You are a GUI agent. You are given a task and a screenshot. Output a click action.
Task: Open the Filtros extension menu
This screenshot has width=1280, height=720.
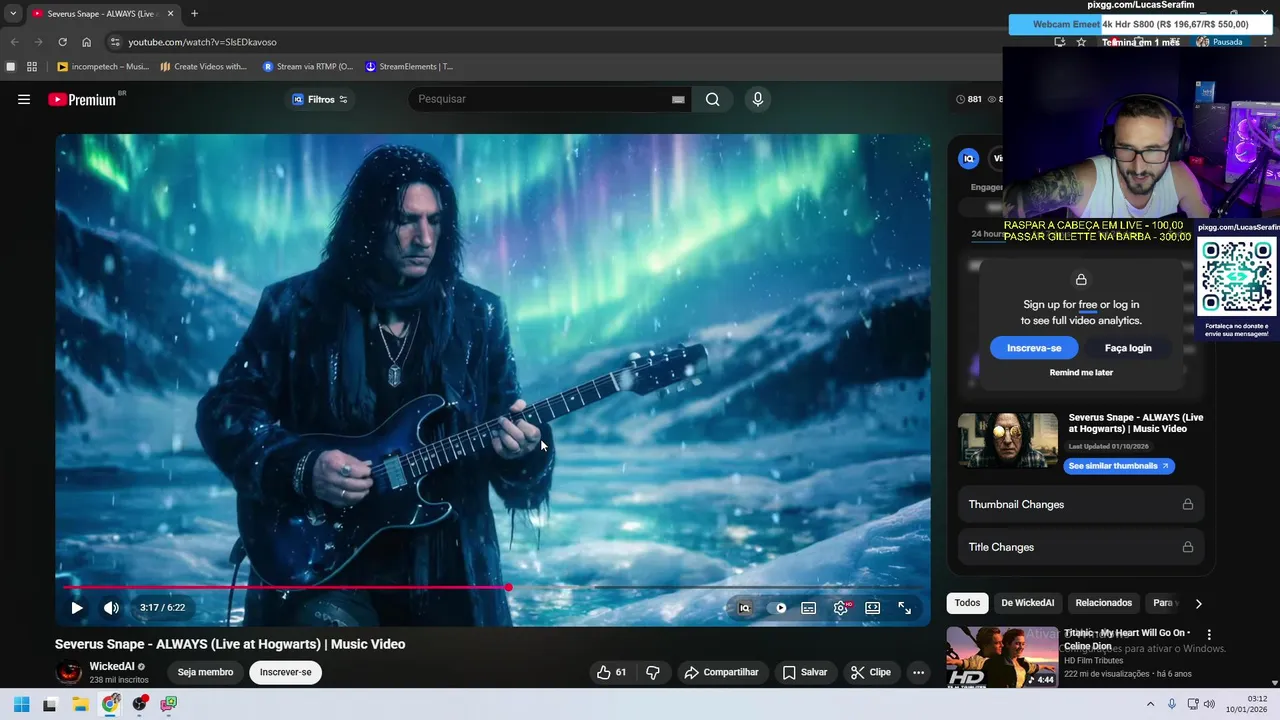pyautogui.click(x=319, y=99)
